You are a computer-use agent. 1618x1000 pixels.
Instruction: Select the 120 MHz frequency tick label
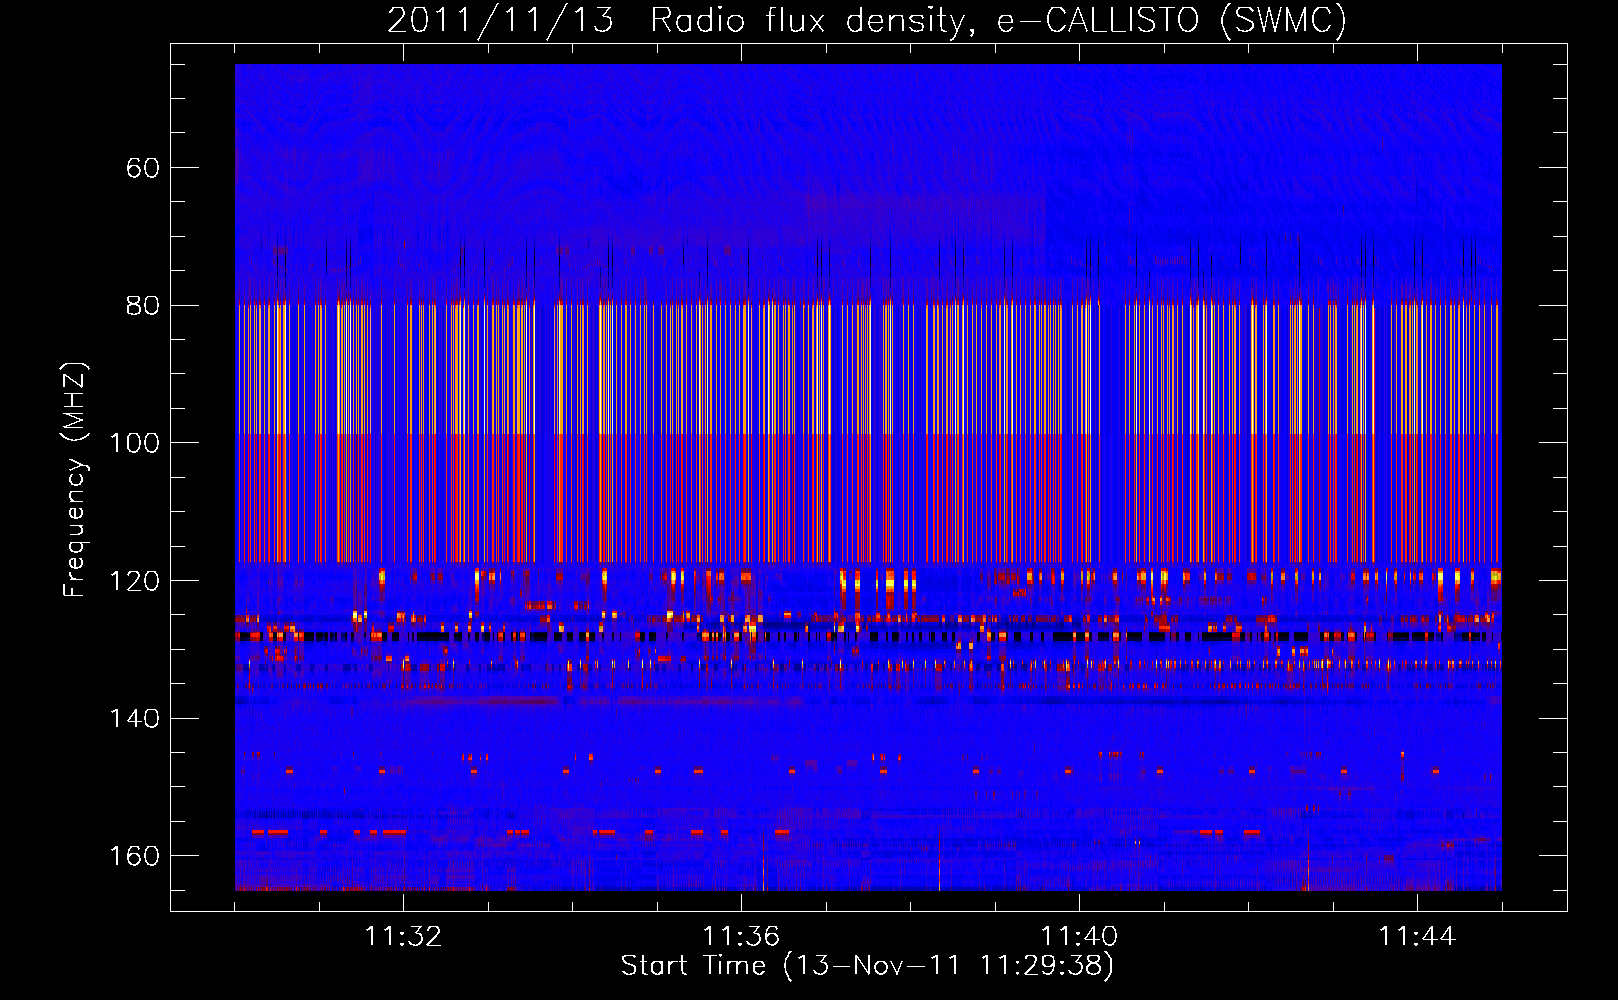click(x=135, y=581)
